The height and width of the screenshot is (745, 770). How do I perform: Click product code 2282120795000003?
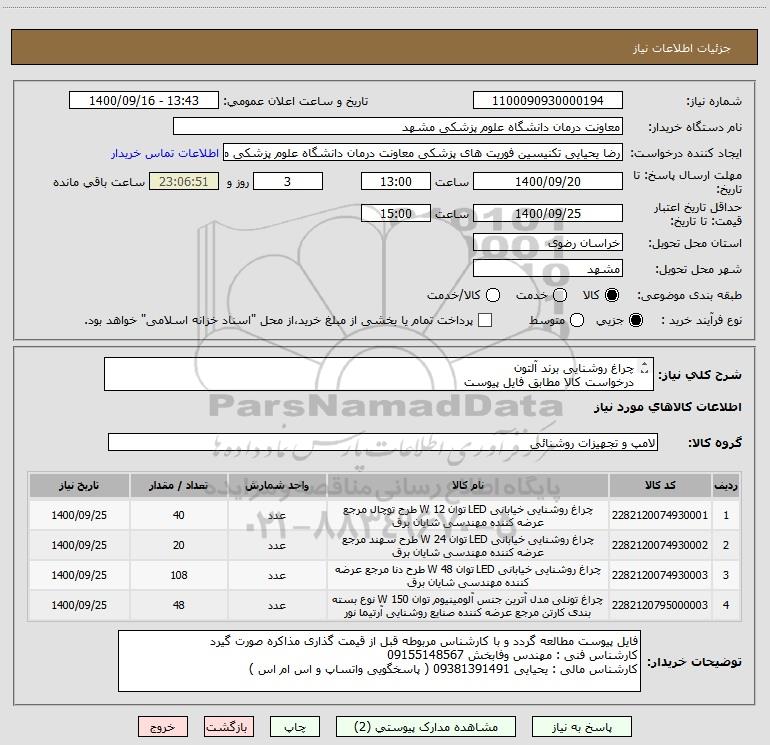pos(660,605)
